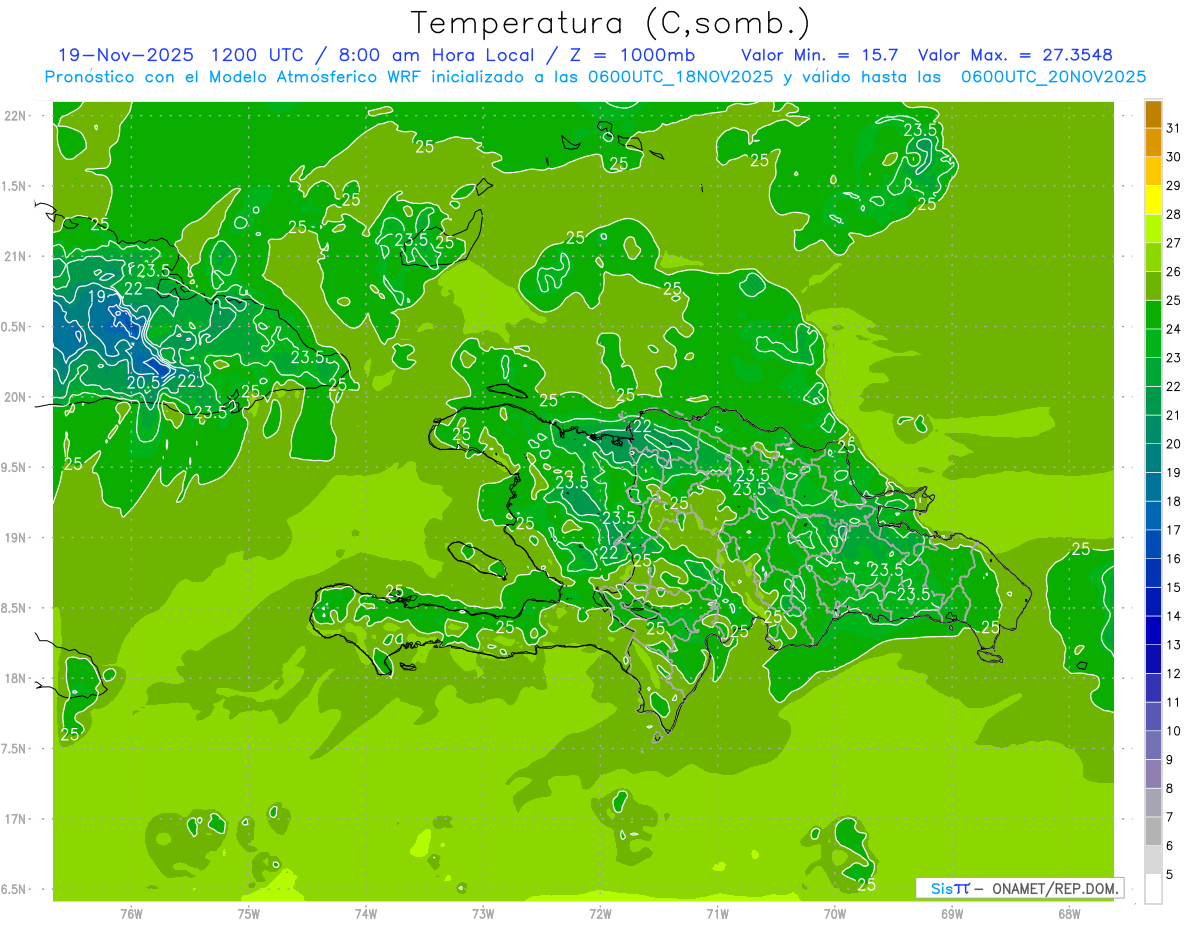Click the legend swatch between 30 and 31
Screen dimensions: 1200x927
coord(1153,143)
